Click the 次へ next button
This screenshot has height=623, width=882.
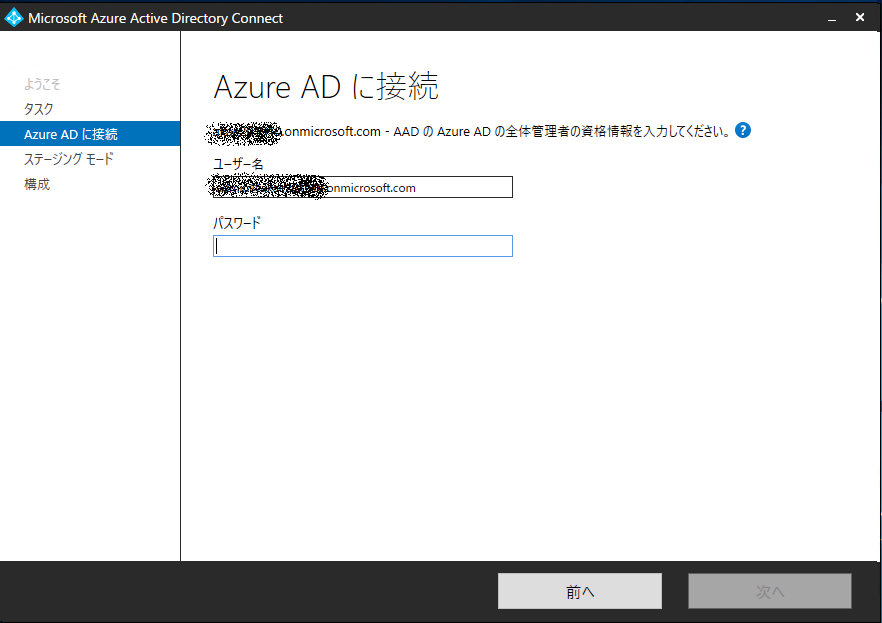[770, 591]
